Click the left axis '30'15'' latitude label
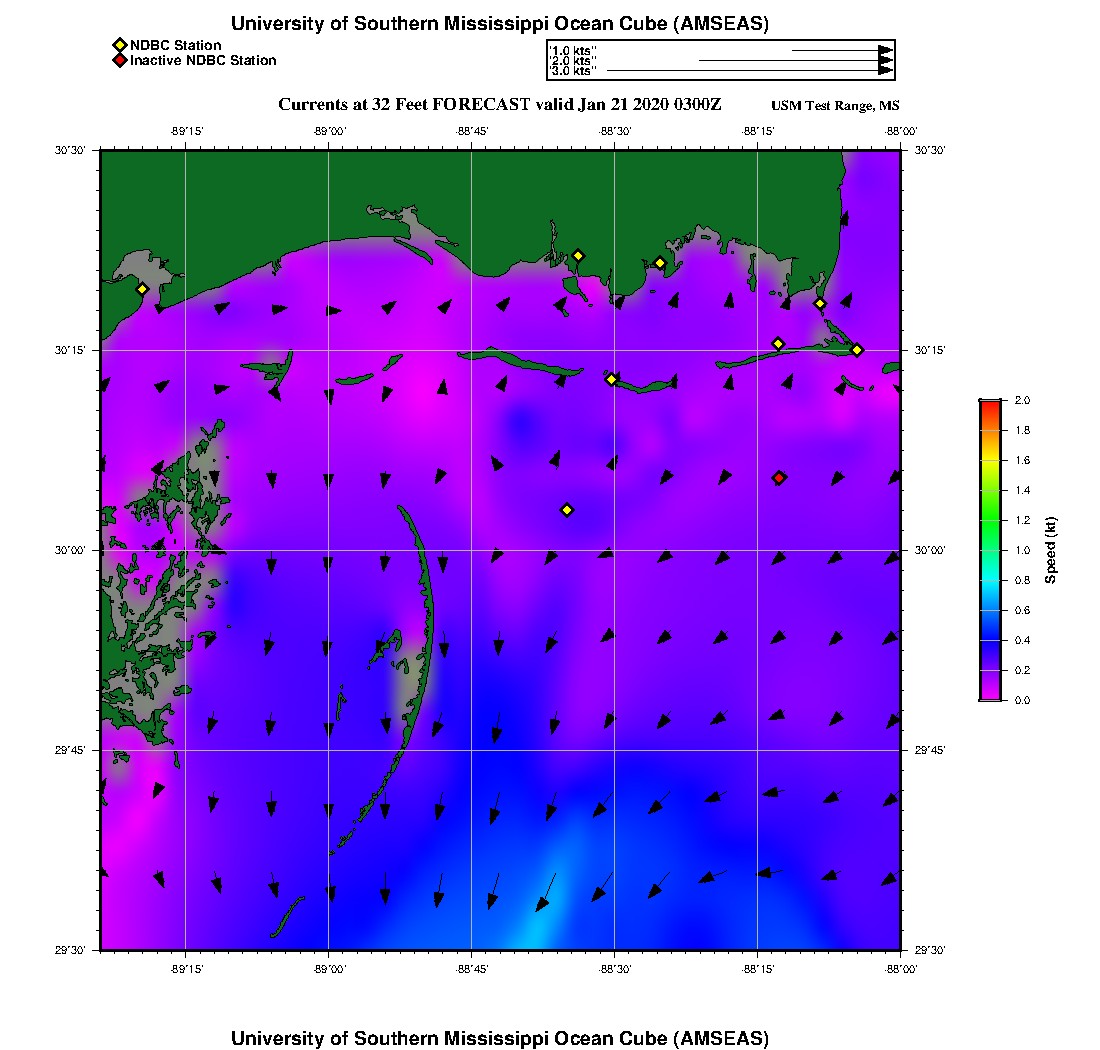 tap(70, 350)
